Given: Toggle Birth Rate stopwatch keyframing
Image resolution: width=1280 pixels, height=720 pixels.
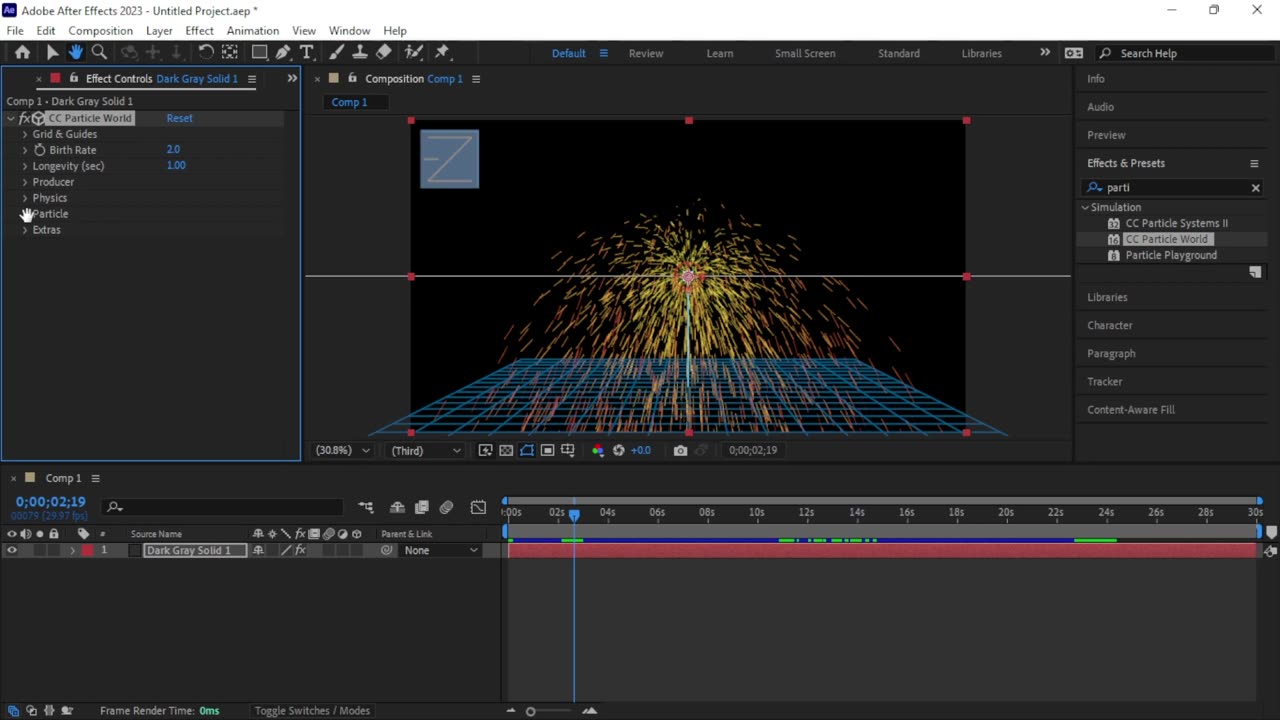Looking at the screenshot, I should [40, 150].
